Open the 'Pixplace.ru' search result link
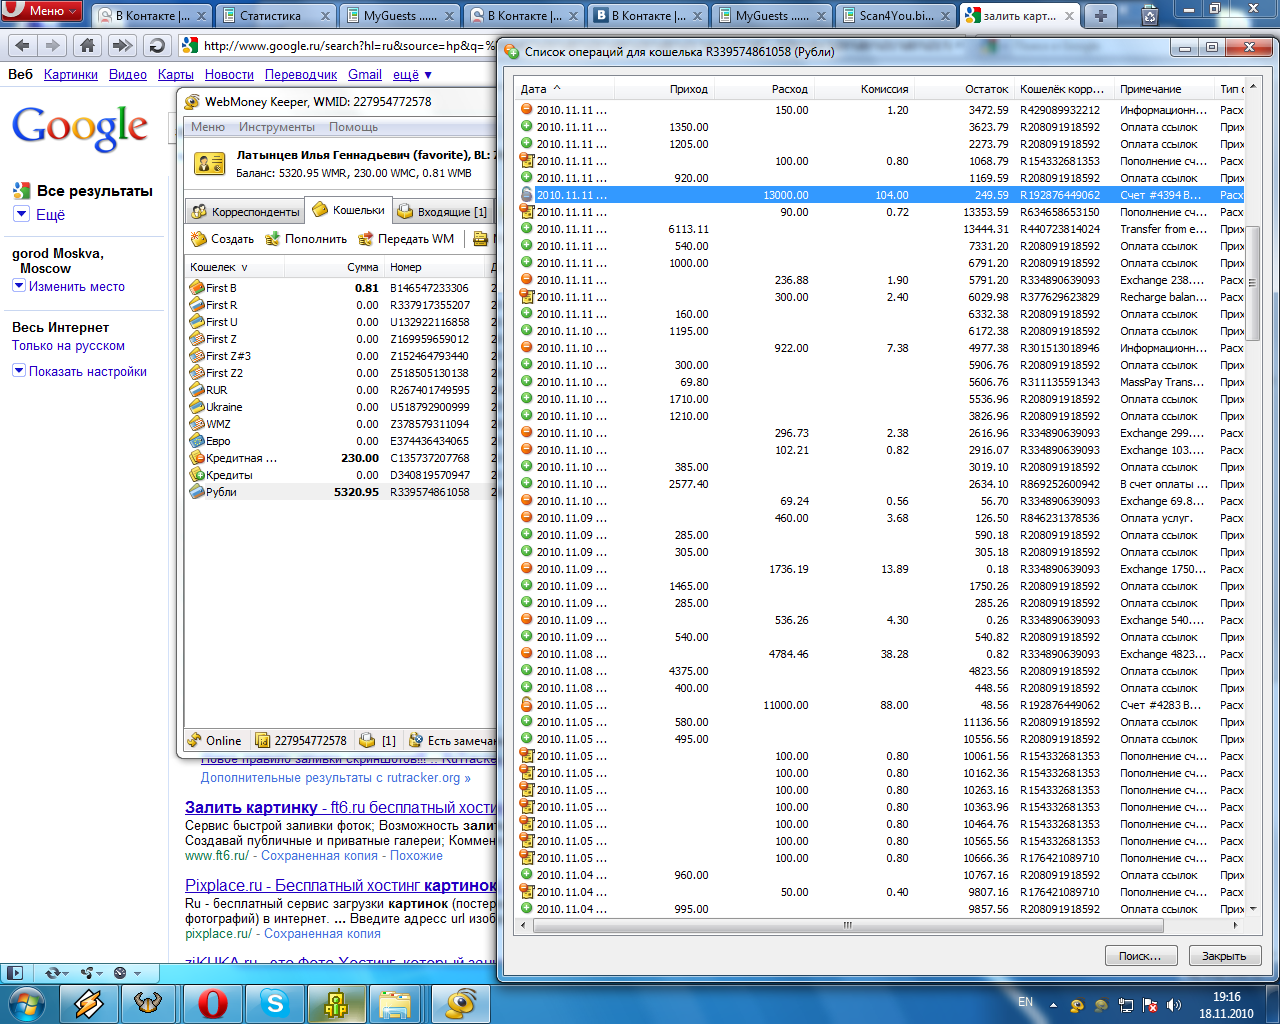1280x1024 pixels. click(x=223, y=885)
